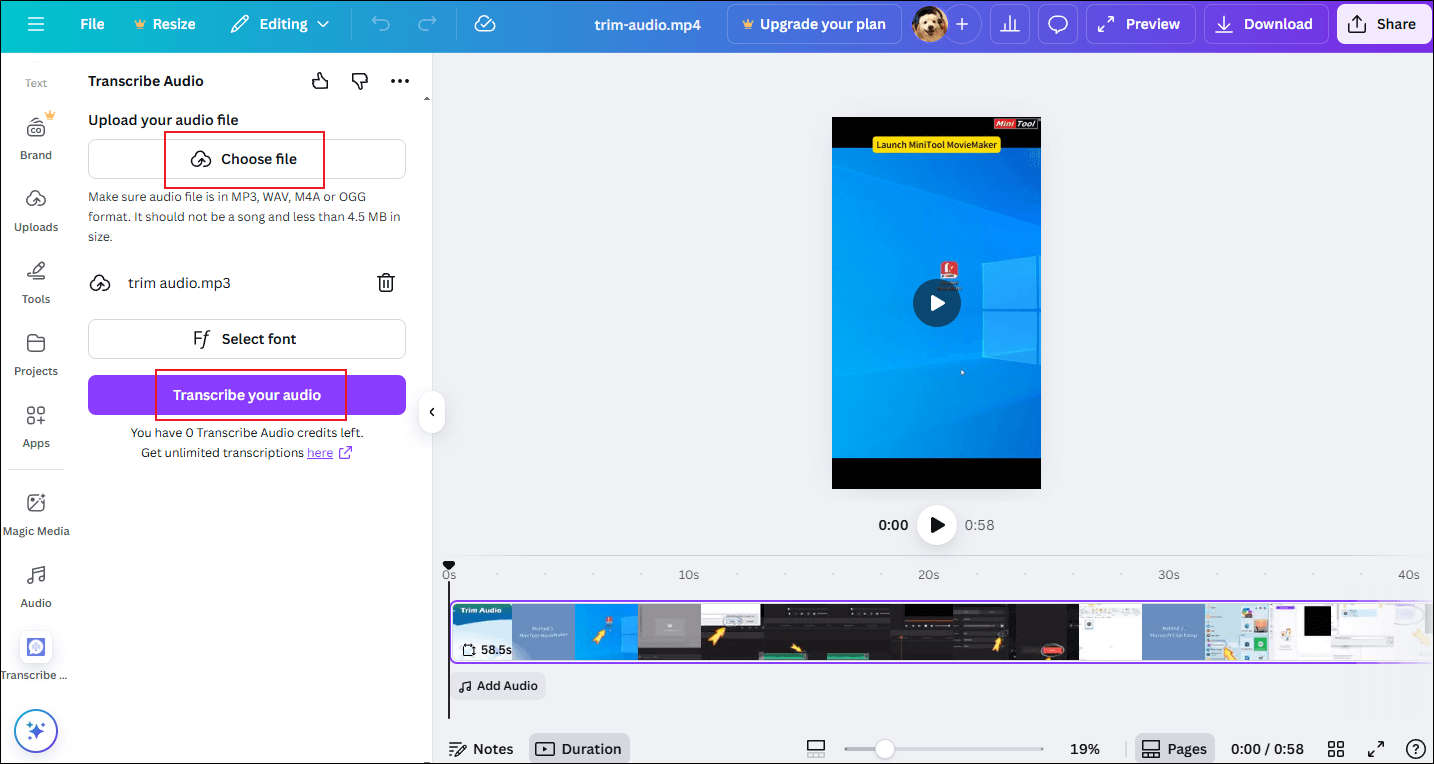Image resolution: width=1434 pixels, height=764 pixels.
Task: Open the analytics bar chart icon
Action: pyautogui.click(x=1010, y=24)
